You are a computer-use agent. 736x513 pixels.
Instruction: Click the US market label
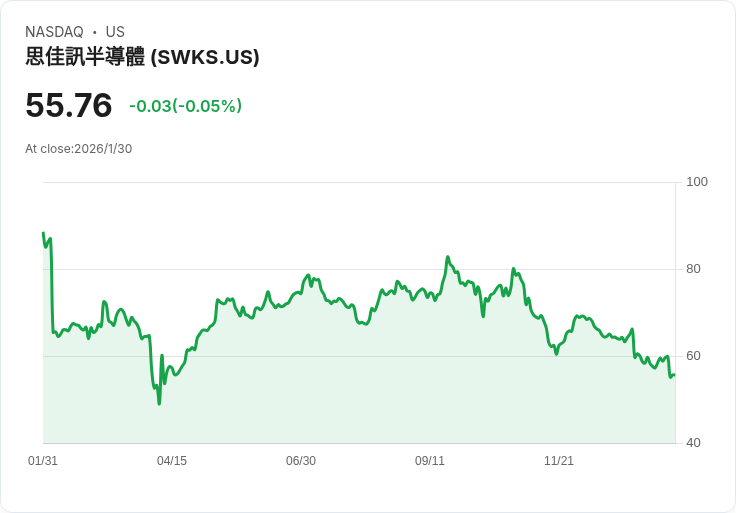(115, 32)
